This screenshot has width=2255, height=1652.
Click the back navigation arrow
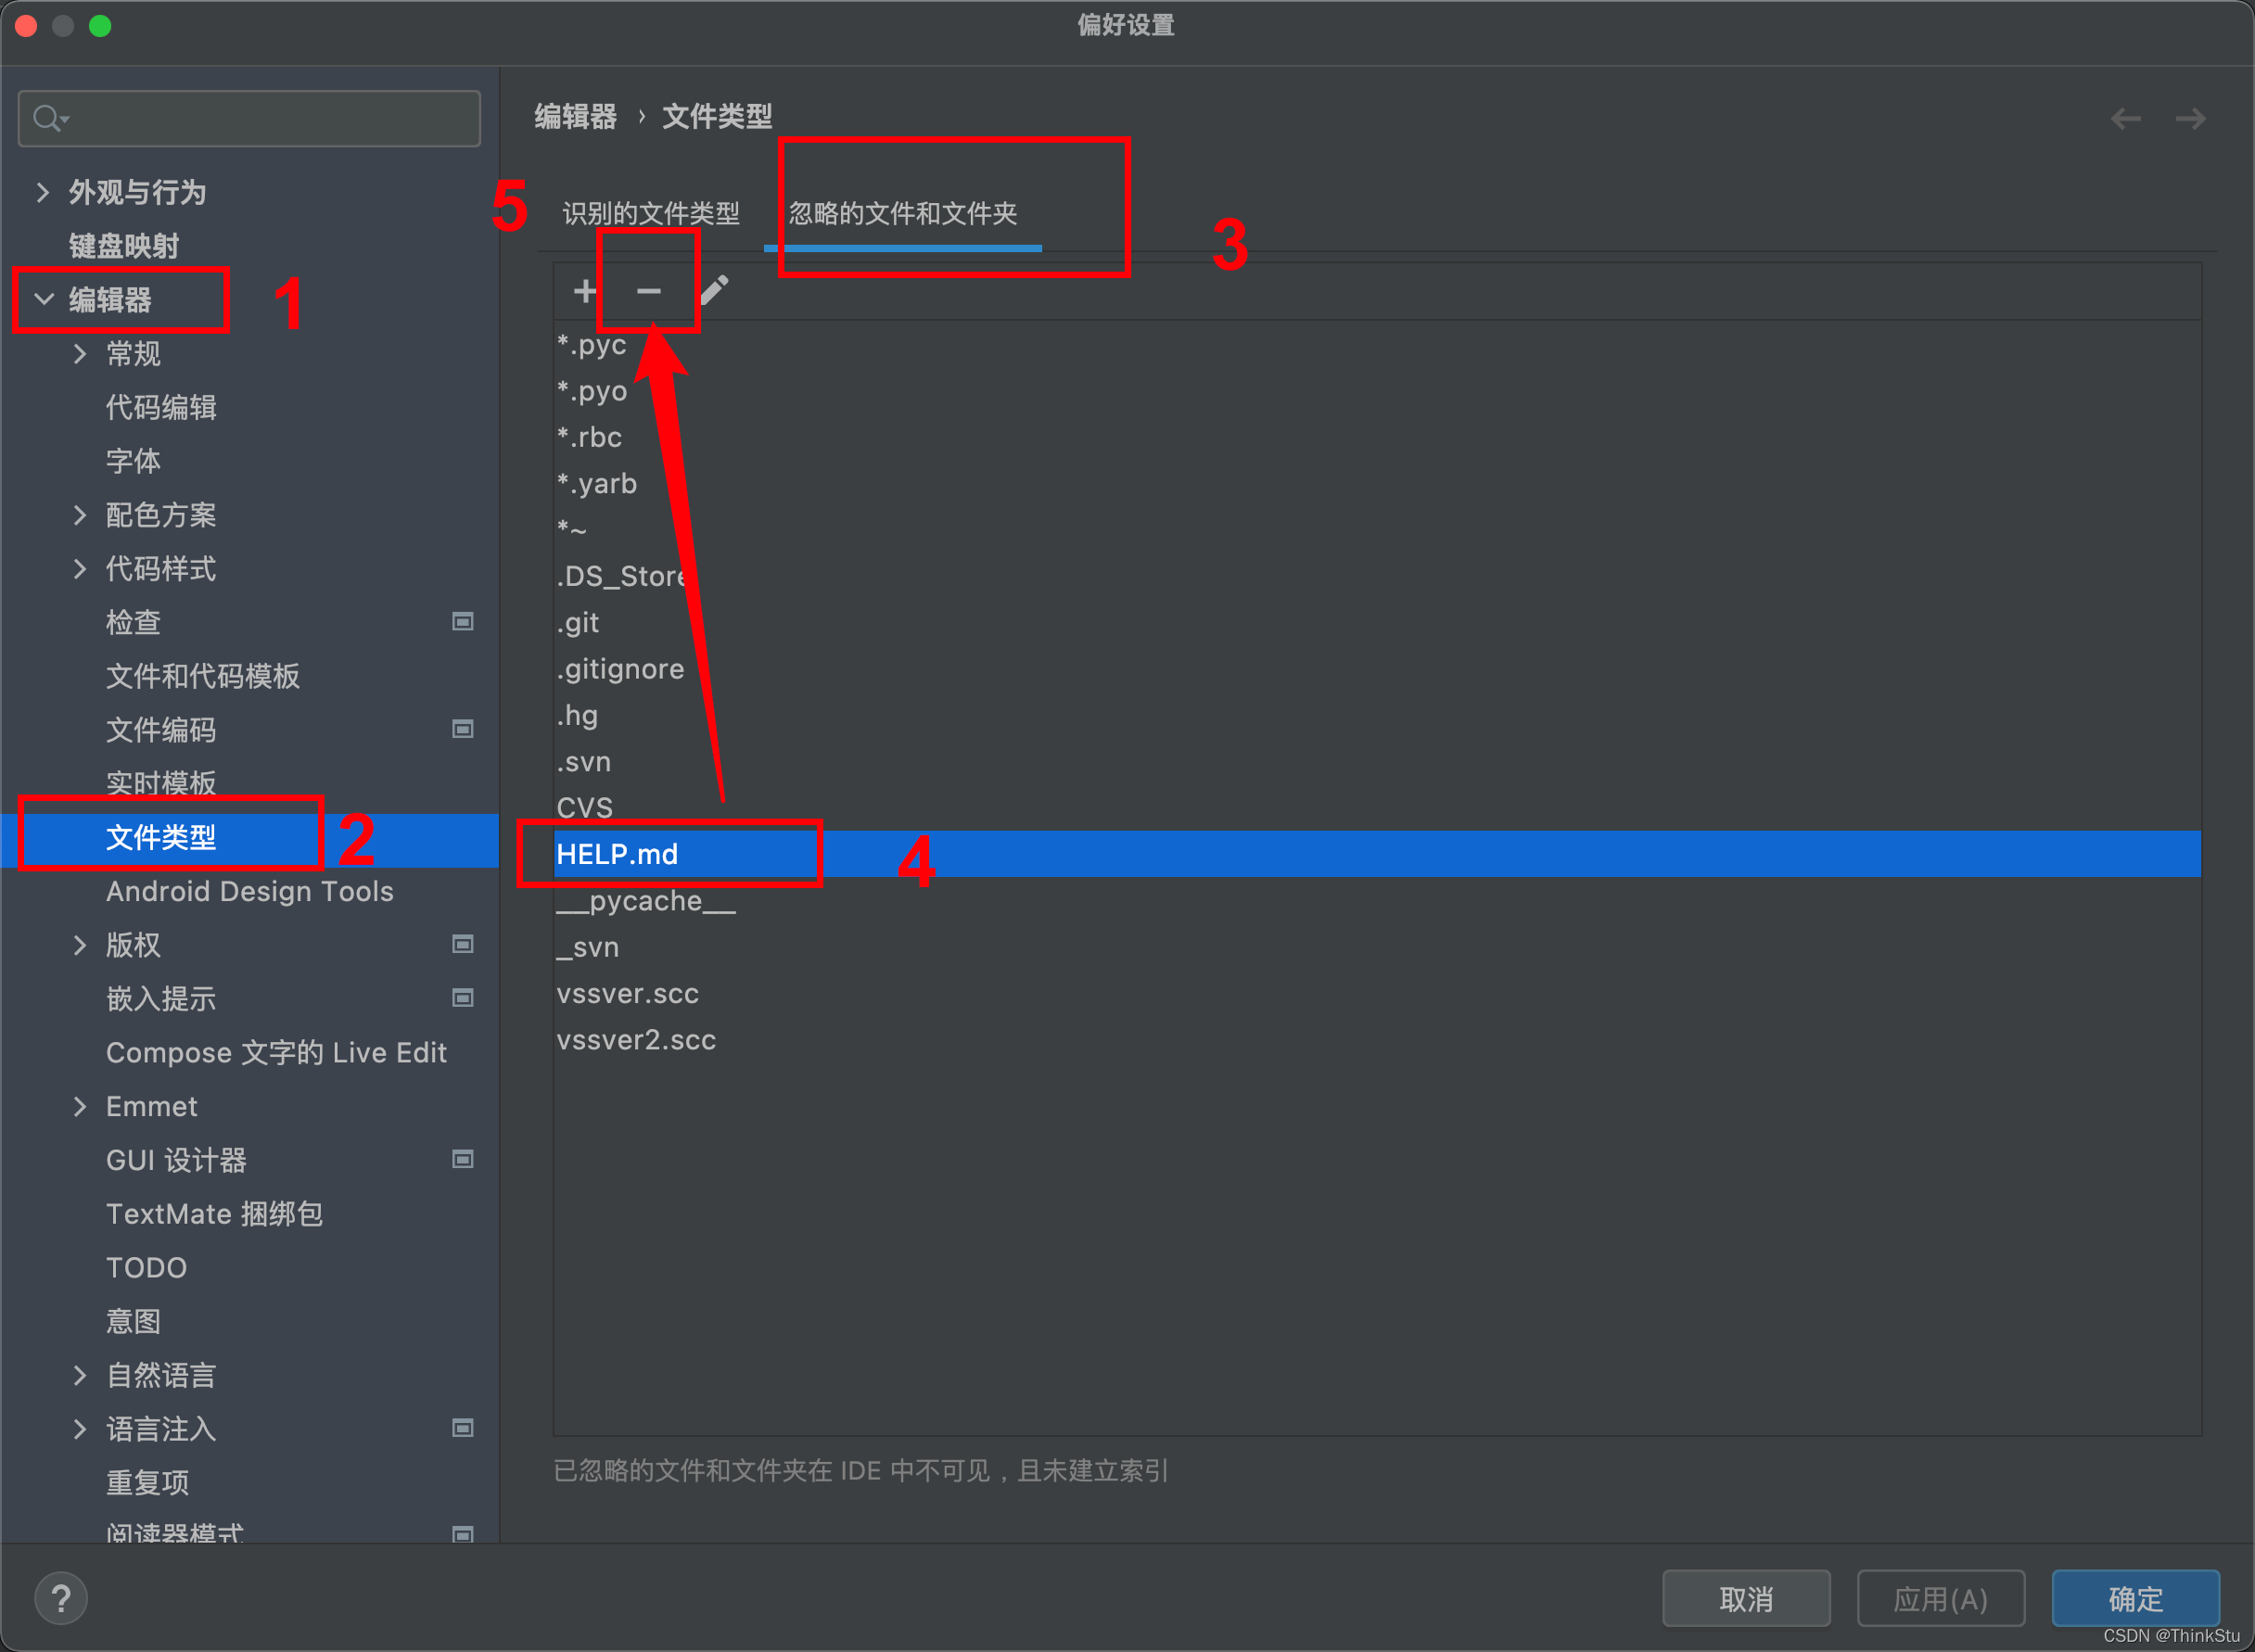click(x=2125, y=119)
